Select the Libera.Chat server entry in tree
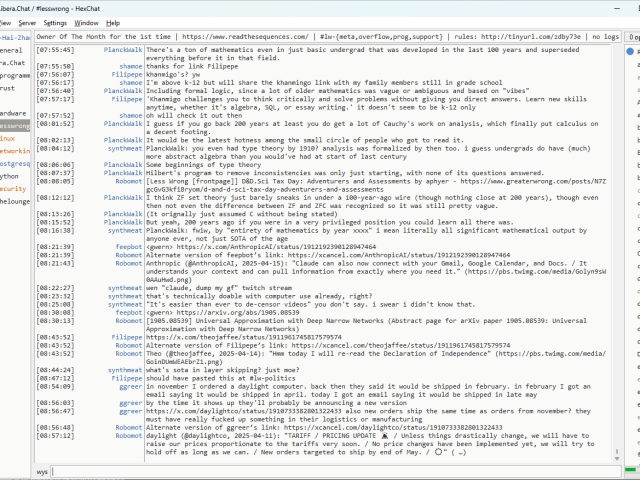This screenshot has width=640, height=480. click(13, 63)
